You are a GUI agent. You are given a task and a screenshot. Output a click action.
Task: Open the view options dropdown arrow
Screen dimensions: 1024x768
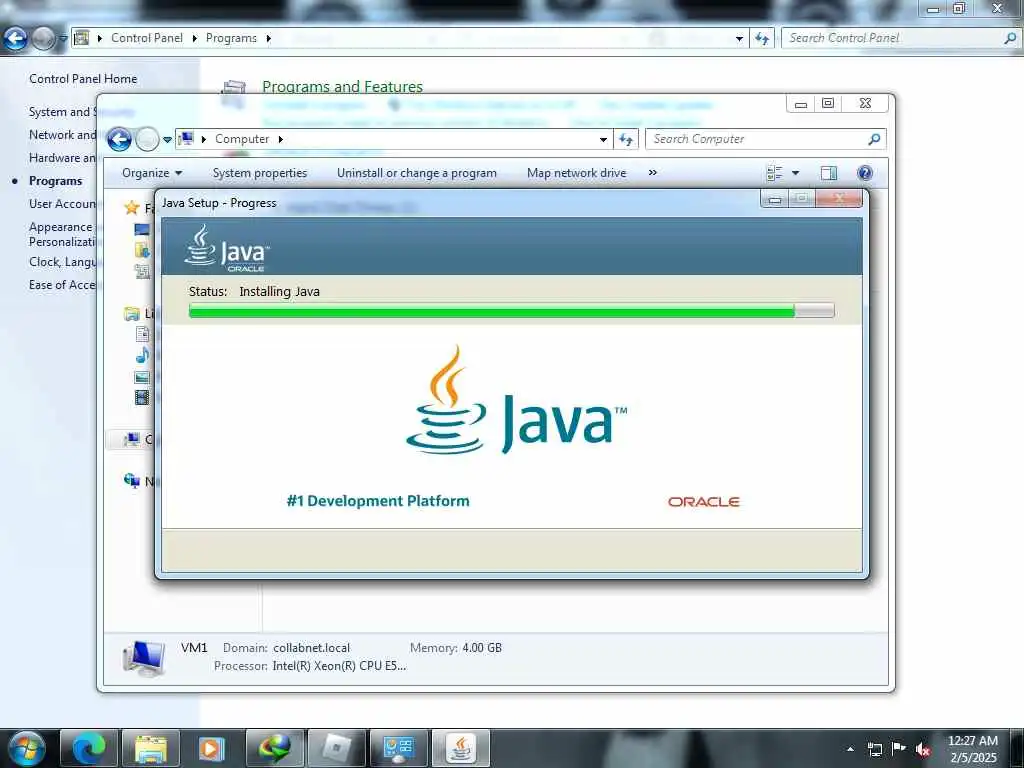tap(795, 173)
